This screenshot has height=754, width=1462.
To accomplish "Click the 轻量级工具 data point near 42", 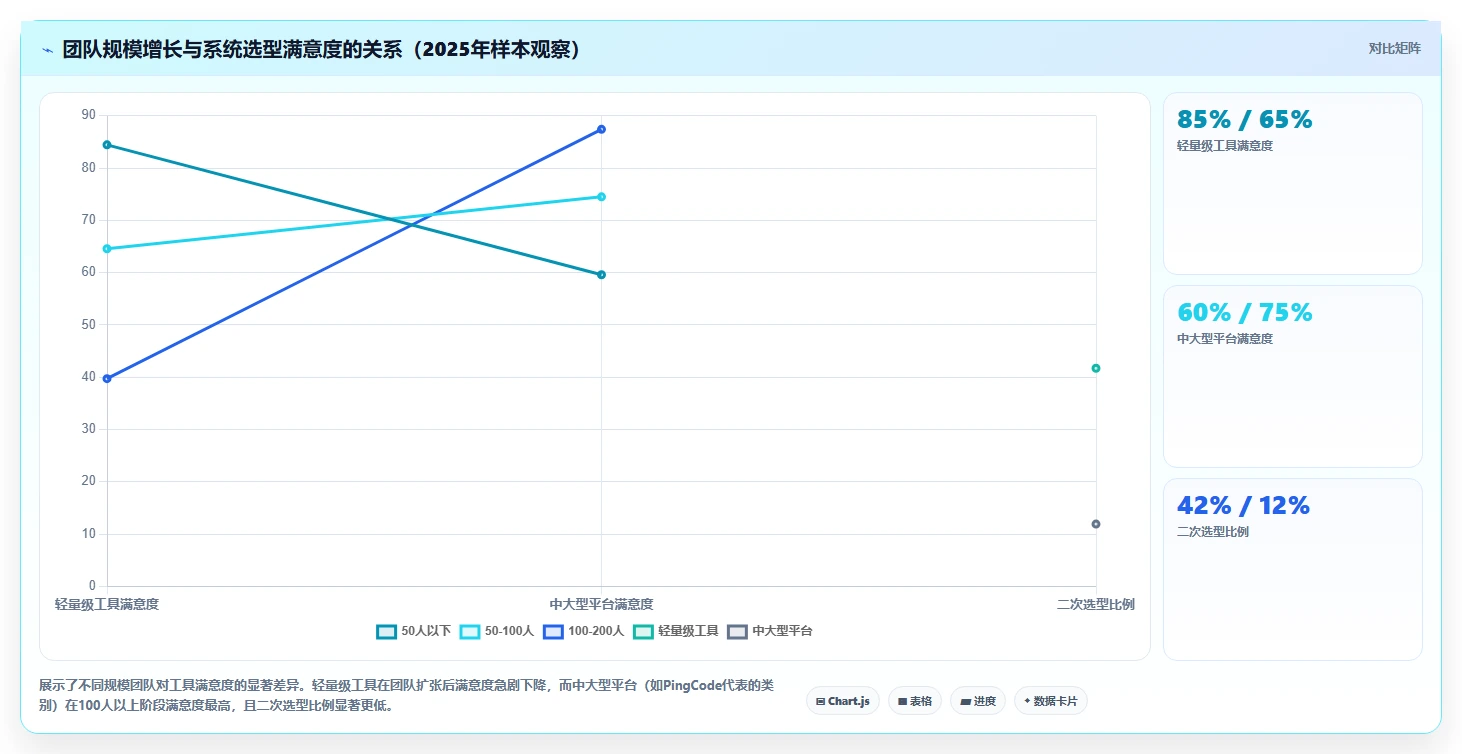I will click(x=1096, y=368).
